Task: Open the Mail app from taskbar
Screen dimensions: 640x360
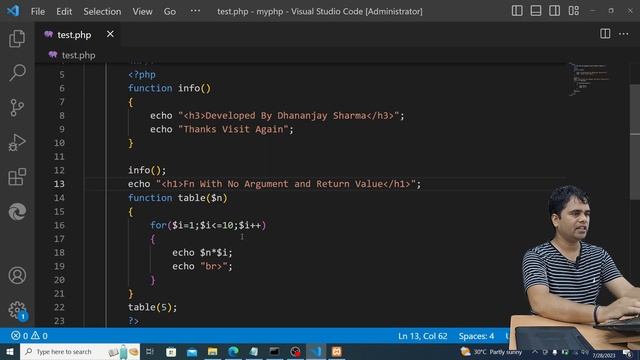Action: pos(191,351)
